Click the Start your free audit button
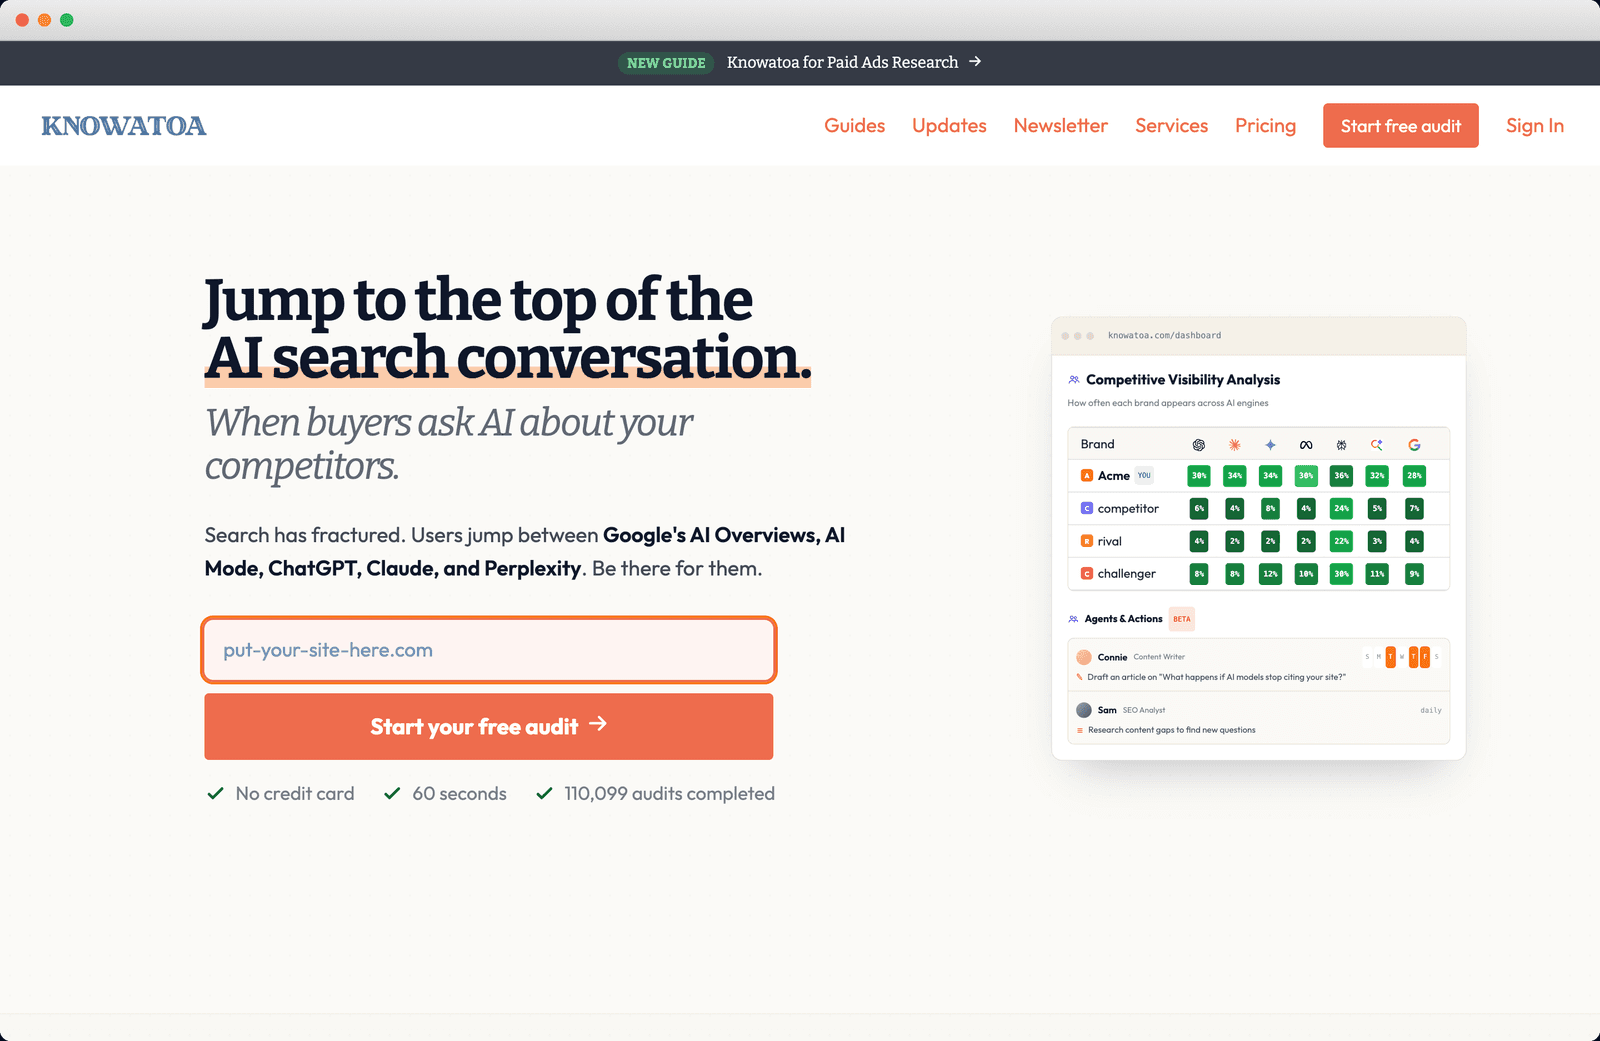Image resolution: width=1600 pixels, height=1041 pixels. click(x=489, y=727)
